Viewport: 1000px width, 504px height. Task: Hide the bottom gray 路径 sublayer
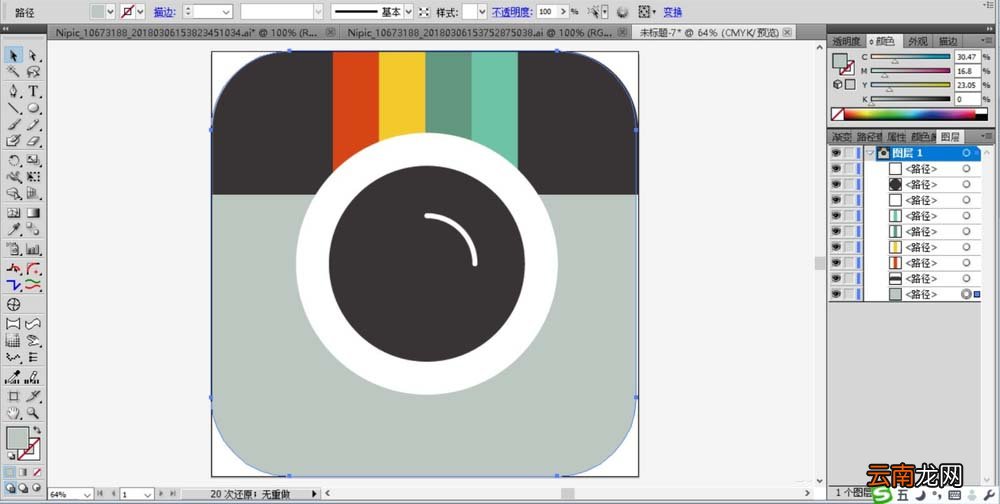coord(835,294)
